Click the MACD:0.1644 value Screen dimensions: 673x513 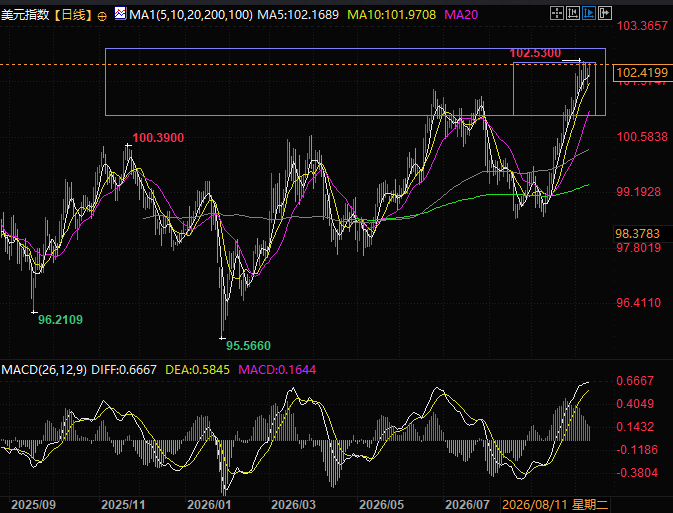[277, 370]
